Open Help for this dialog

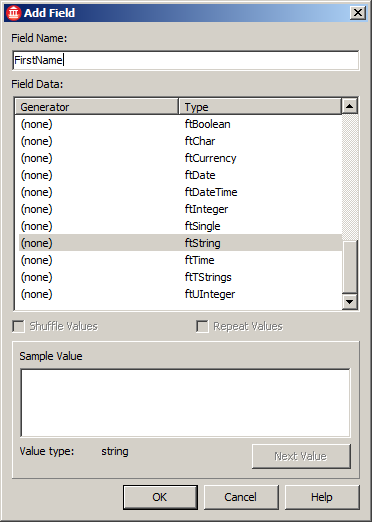tap(322, 497)
